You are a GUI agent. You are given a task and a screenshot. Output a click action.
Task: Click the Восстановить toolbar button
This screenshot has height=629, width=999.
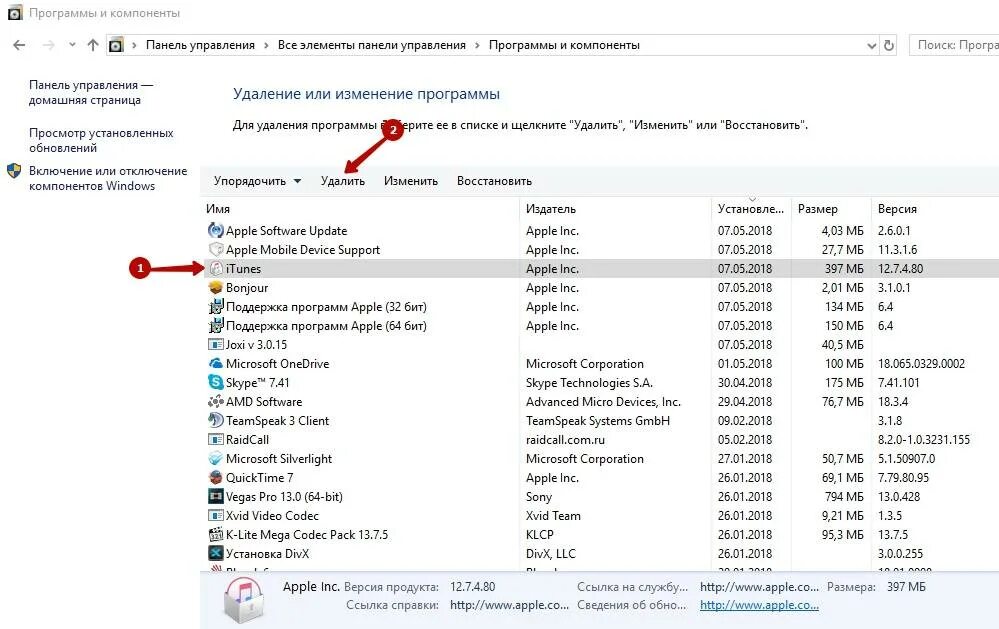(494, 181)
